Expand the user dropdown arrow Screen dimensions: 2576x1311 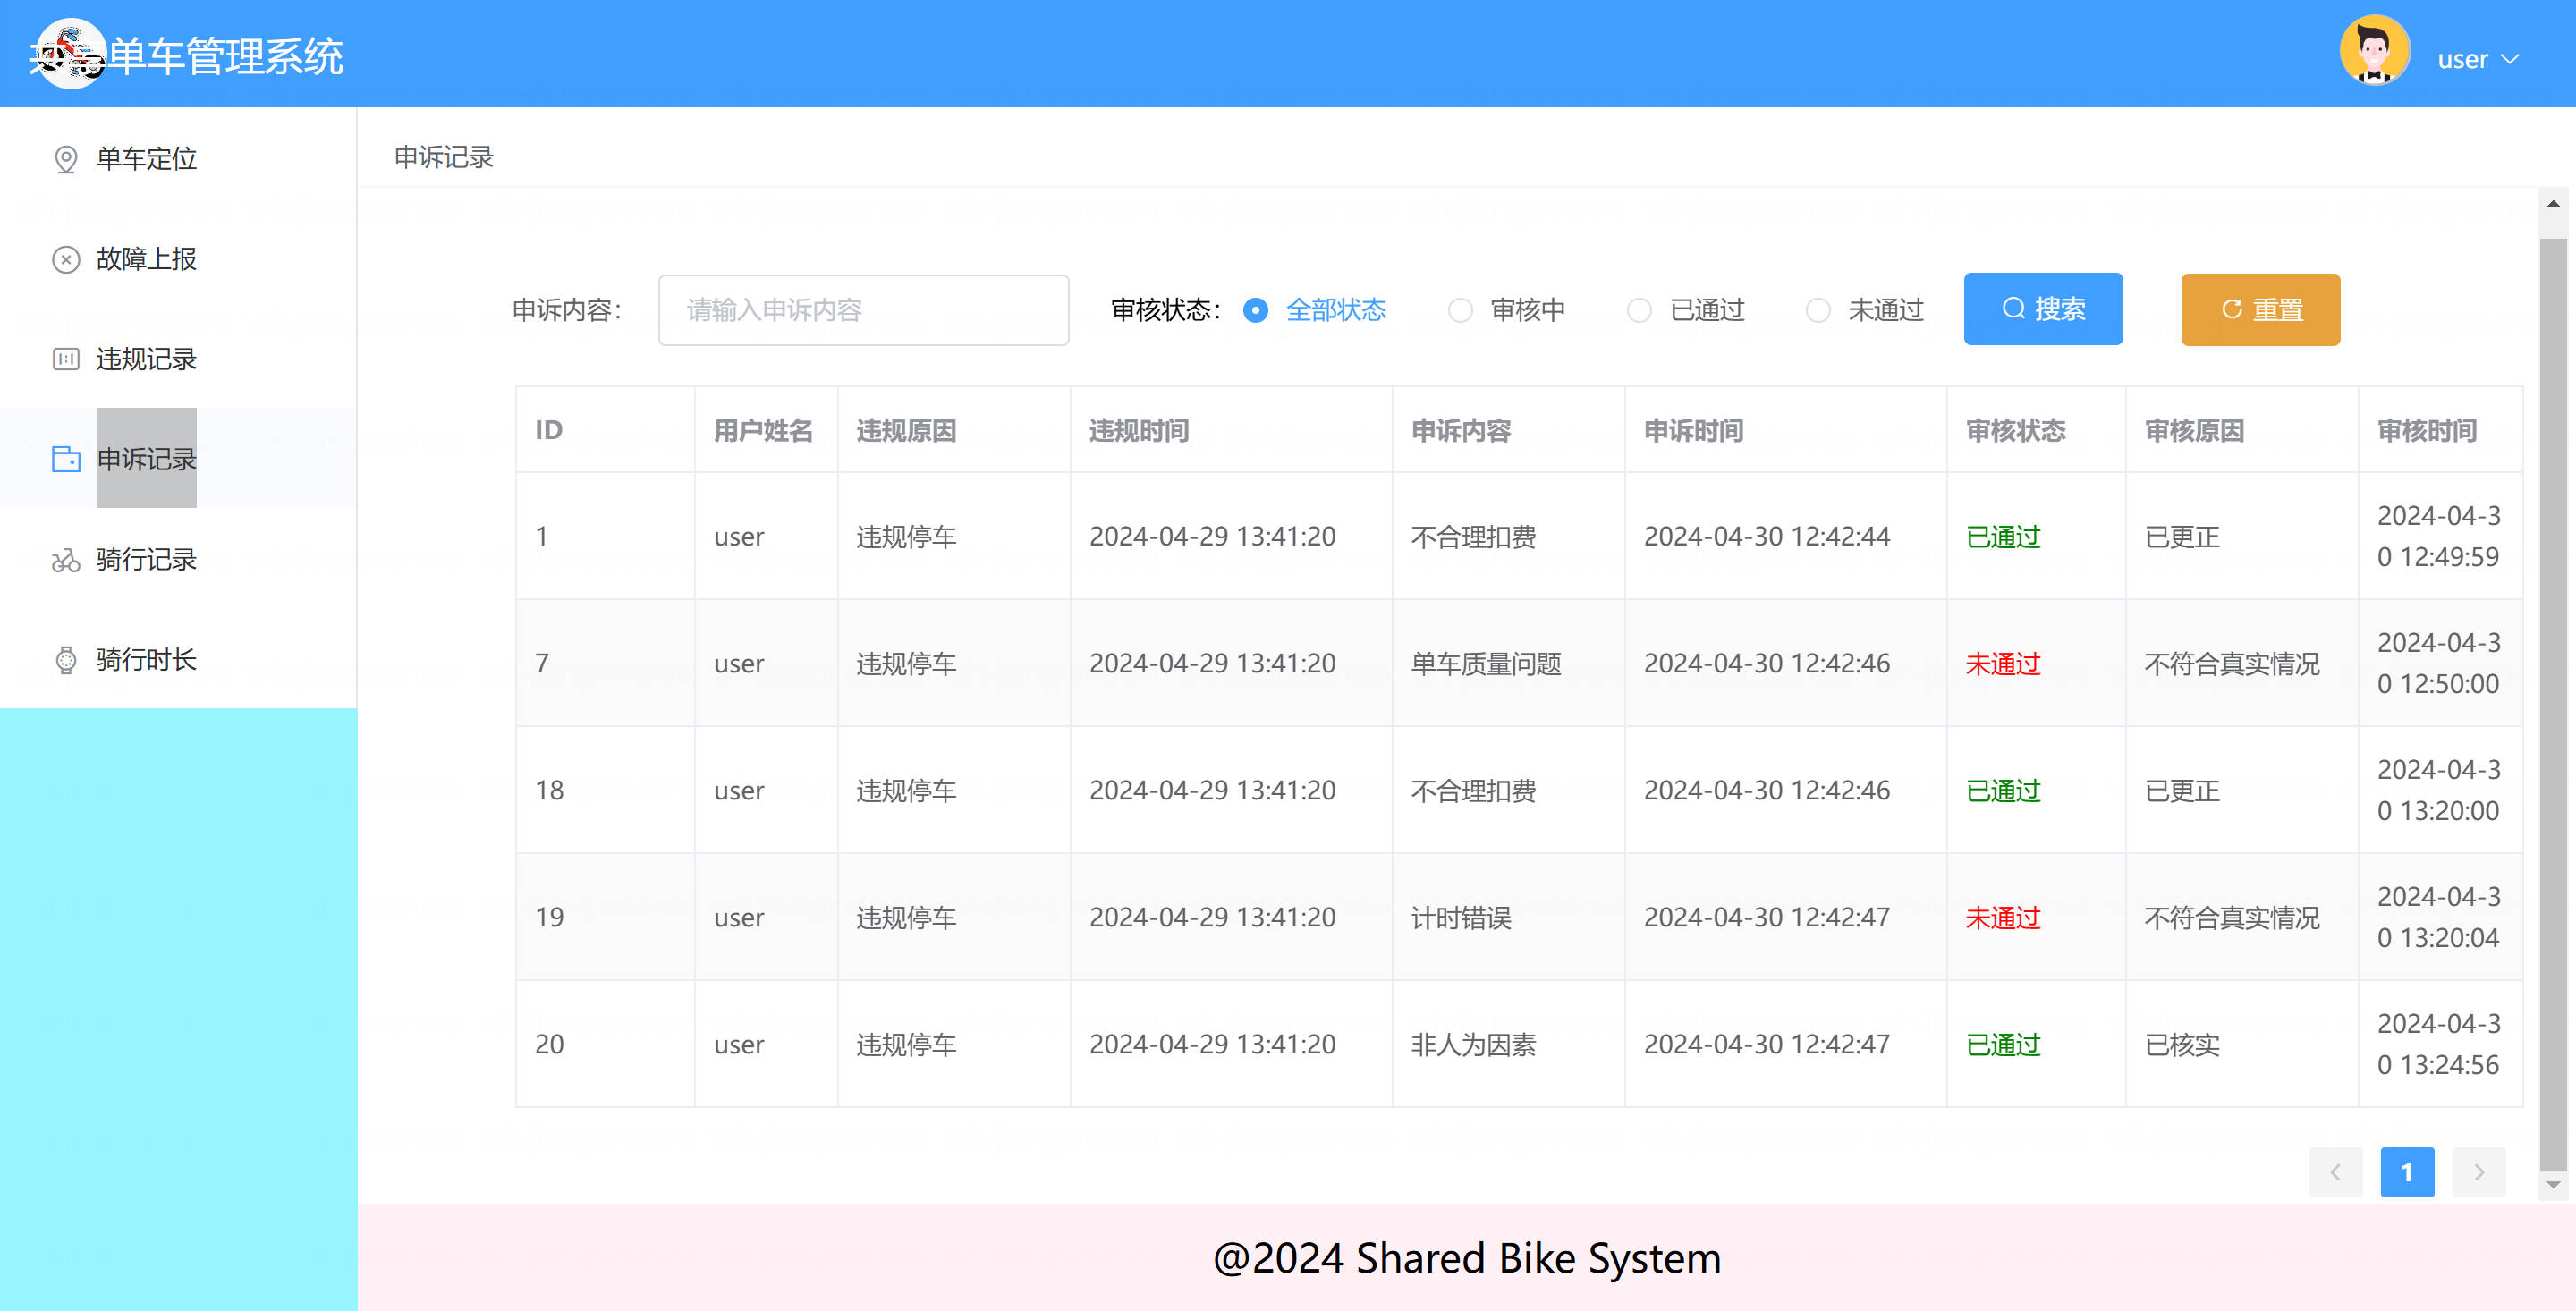2510,59
